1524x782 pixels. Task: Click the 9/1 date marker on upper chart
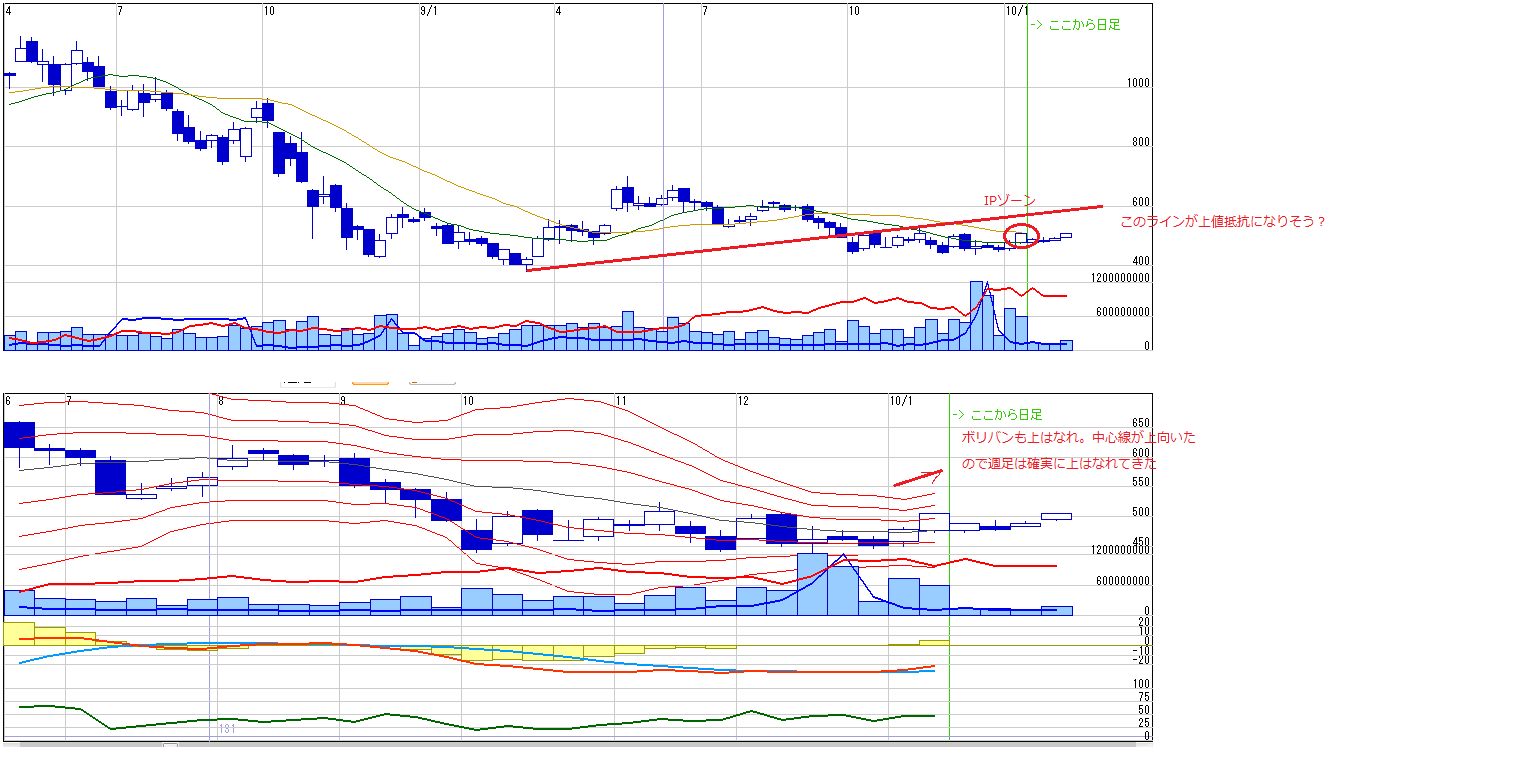point(429,11)
